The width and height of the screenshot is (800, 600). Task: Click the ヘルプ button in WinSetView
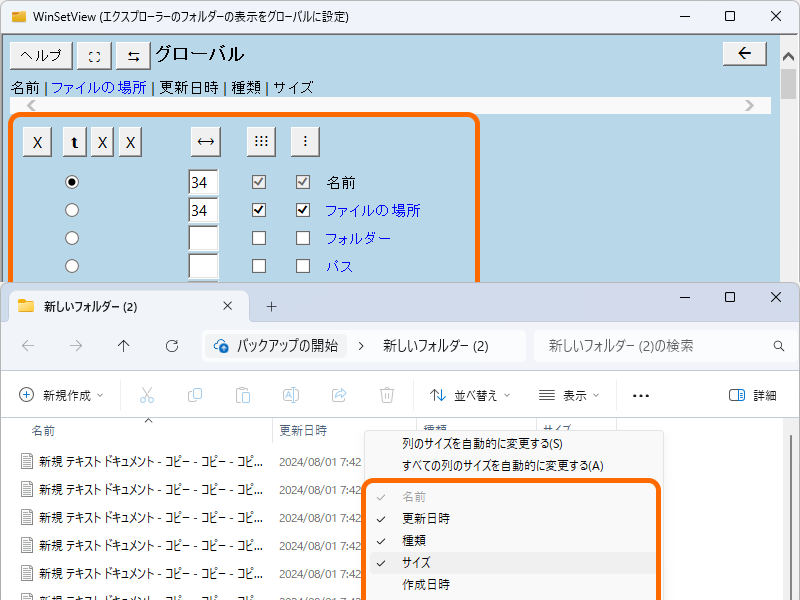pyautogui.click(x=40, y=55)
